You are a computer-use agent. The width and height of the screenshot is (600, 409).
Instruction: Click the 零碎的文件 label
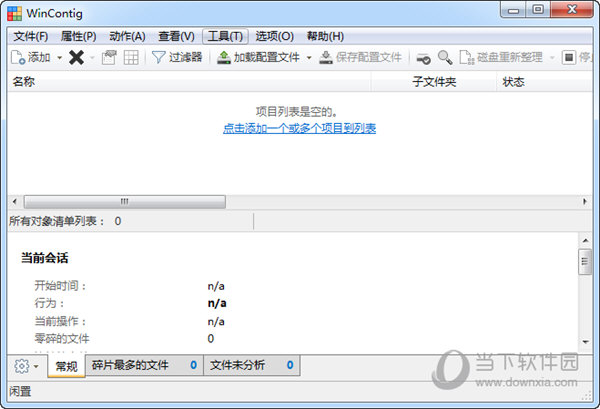click(x=62, y=339)
